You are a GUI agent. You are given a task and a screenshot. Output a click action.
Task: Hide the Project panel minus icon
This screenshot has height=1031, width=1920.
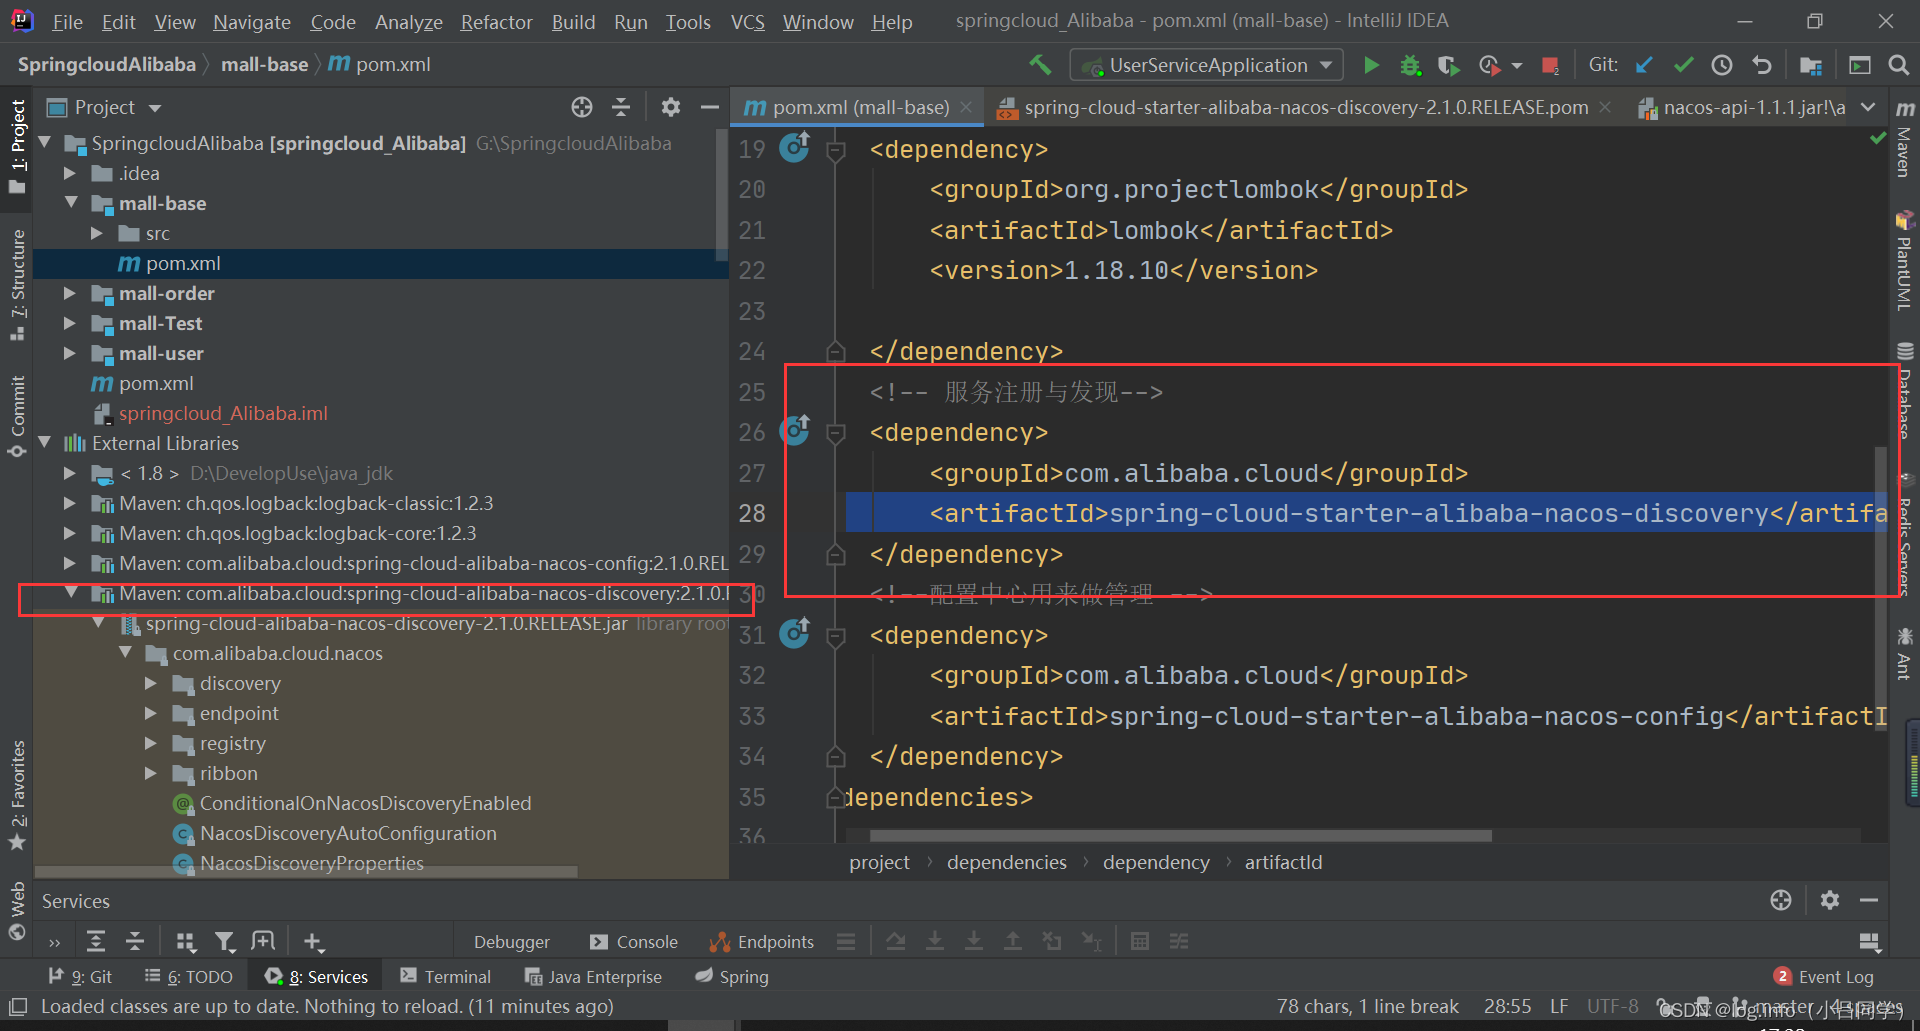click(x=710, y=107)
